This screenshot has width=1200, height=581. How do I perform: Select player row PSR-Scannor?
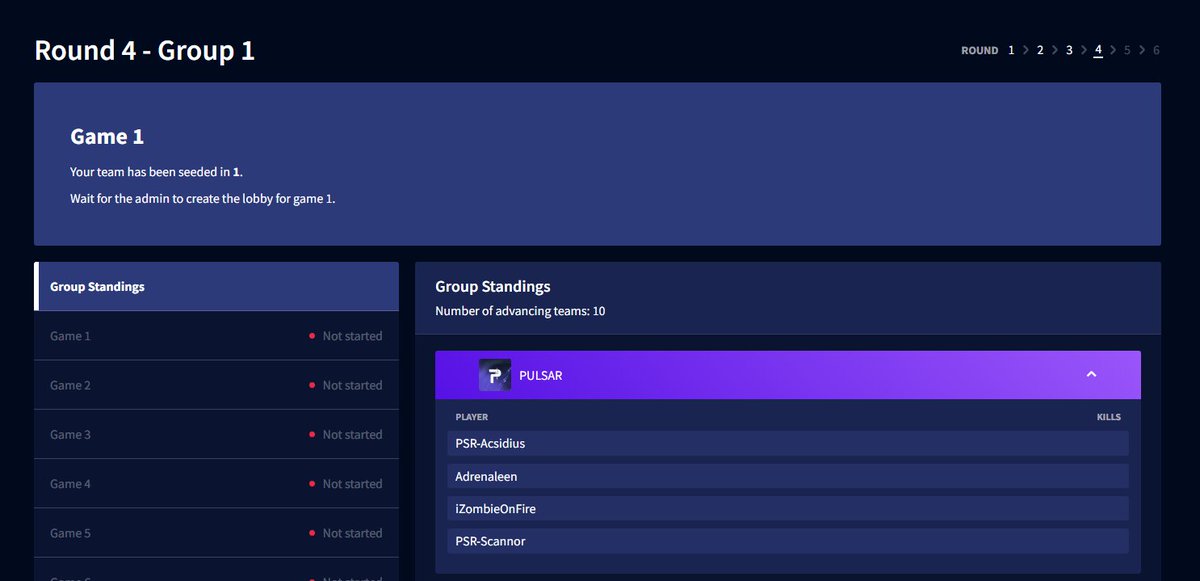coord(788,541)
